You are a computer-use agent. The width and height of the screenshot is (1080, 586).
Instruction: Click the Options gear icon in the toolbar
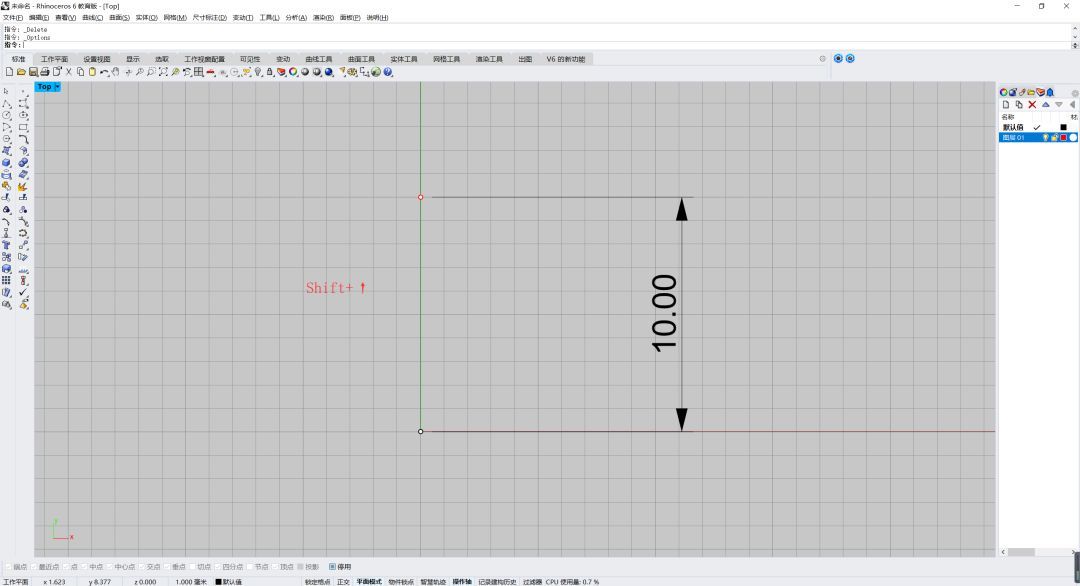(x=353, y=72)
